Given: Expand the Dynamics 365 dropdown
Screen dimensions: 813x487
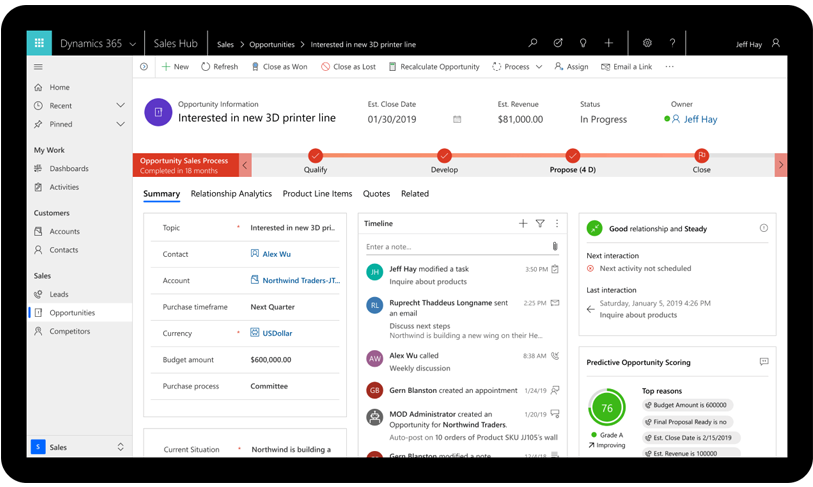Looking at the screenshot, I should click(x=133, y=44).
